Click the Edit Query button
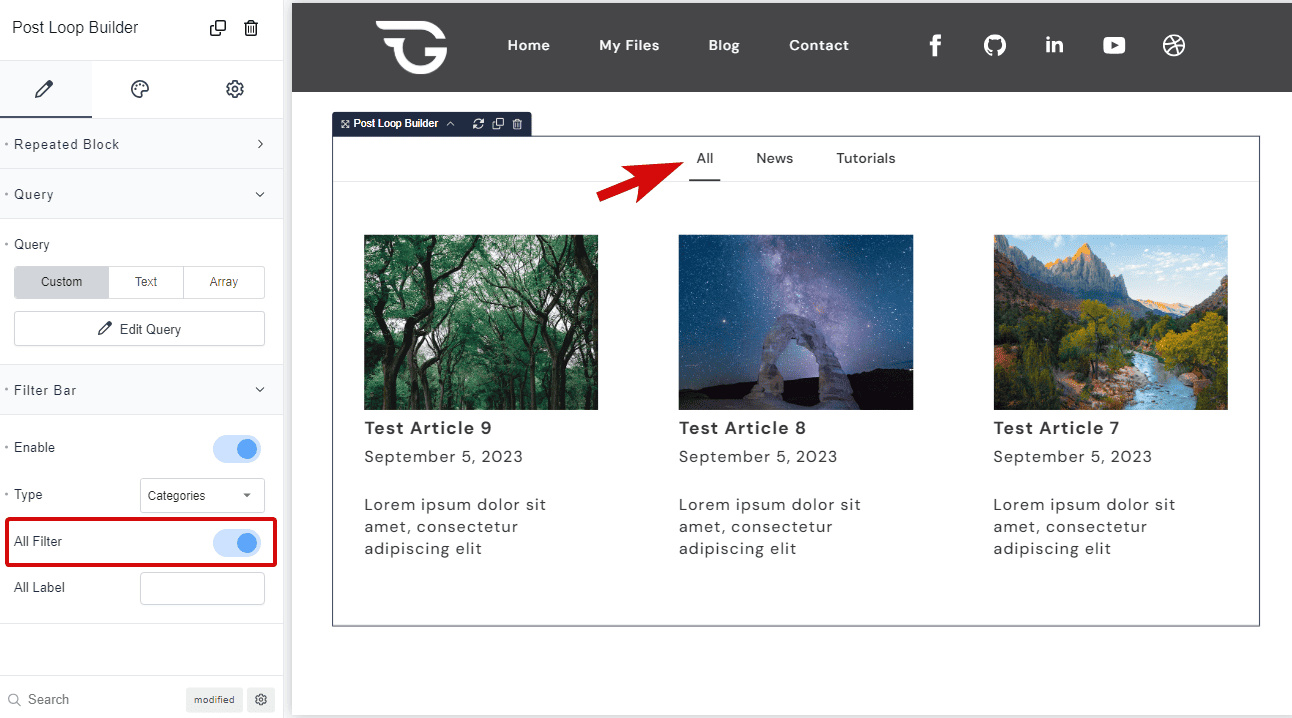This screenshot has height=718, width=1292. point(139,329)
